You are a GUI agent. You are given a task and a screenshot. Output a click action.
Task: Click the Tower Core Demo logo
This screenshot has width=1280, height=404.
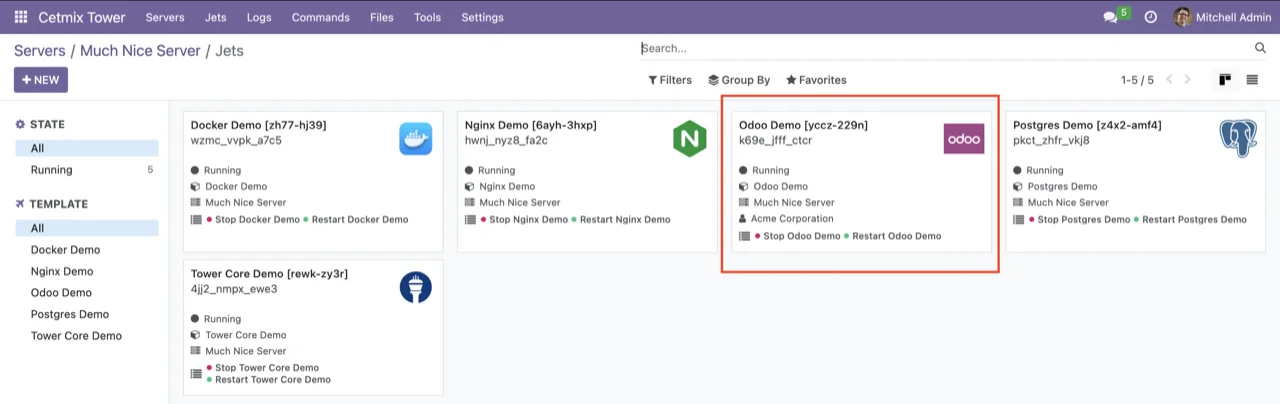[416, 287]
